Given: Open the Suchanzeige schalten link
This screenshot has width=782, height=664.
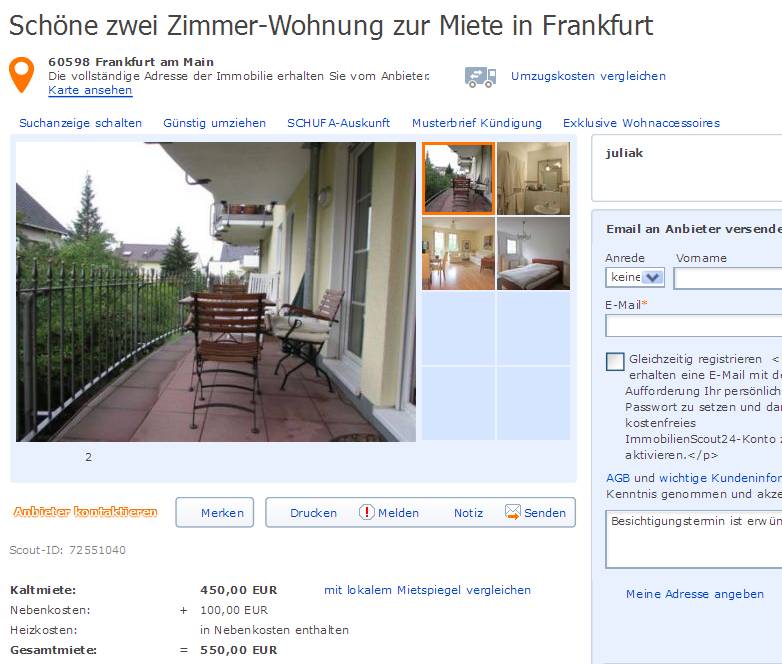Looking at the screenshot, I should [x=80, y=123].
